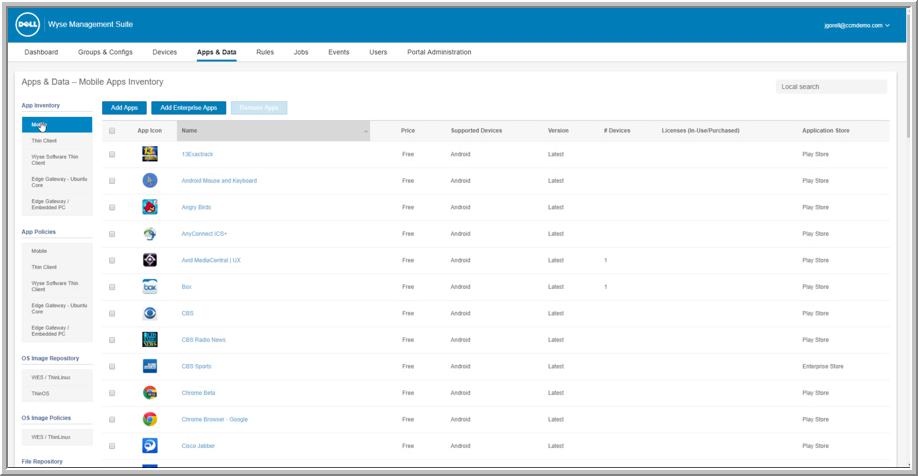Image resolution: width=918 pixels, height=476 pixels.
Task: Open the Android Mouse and Keyboard link
Action: [219, 180]
